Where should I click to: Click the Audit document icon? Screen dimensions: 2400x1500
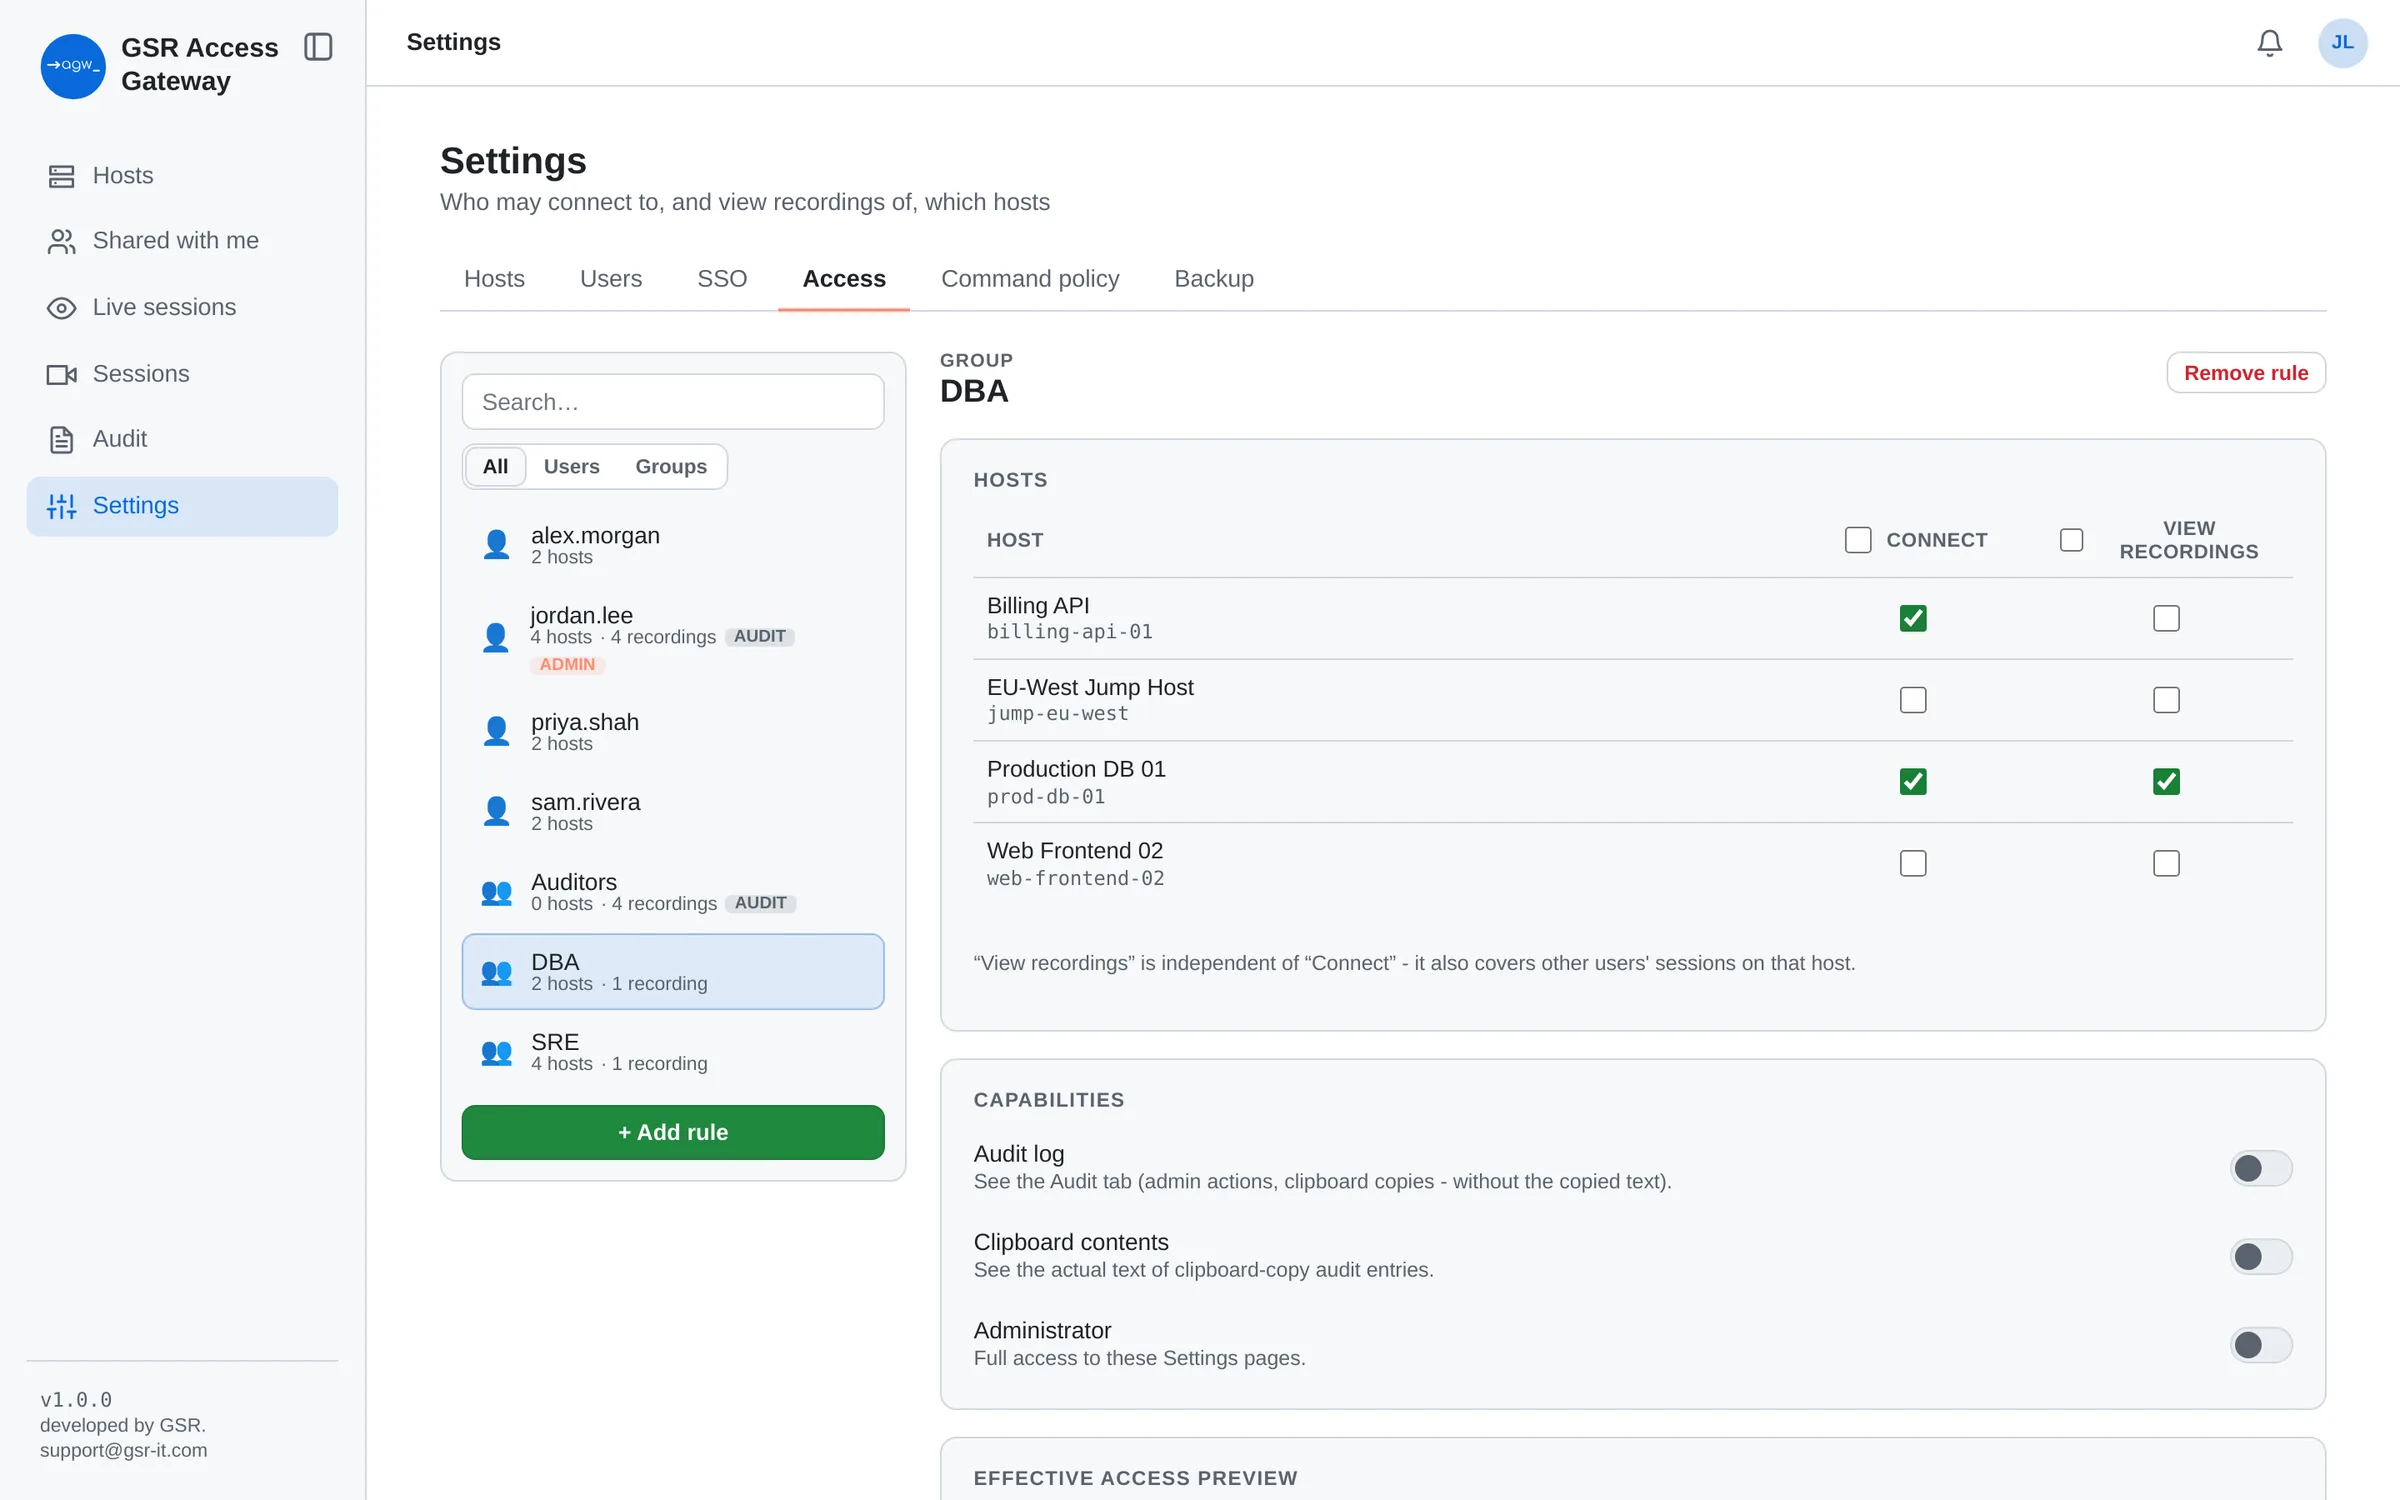point(61,439)
